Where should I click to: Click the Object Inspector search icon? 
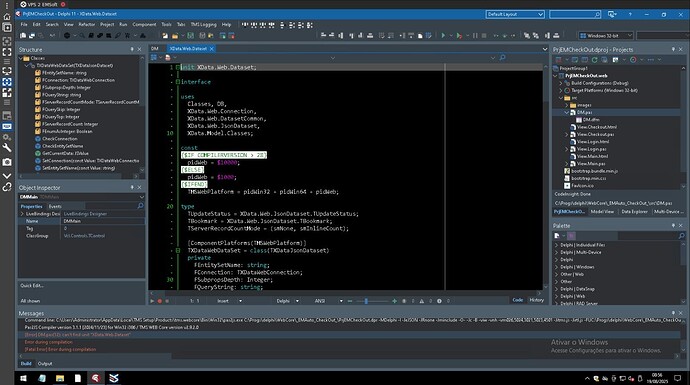[x=140, y=206]
